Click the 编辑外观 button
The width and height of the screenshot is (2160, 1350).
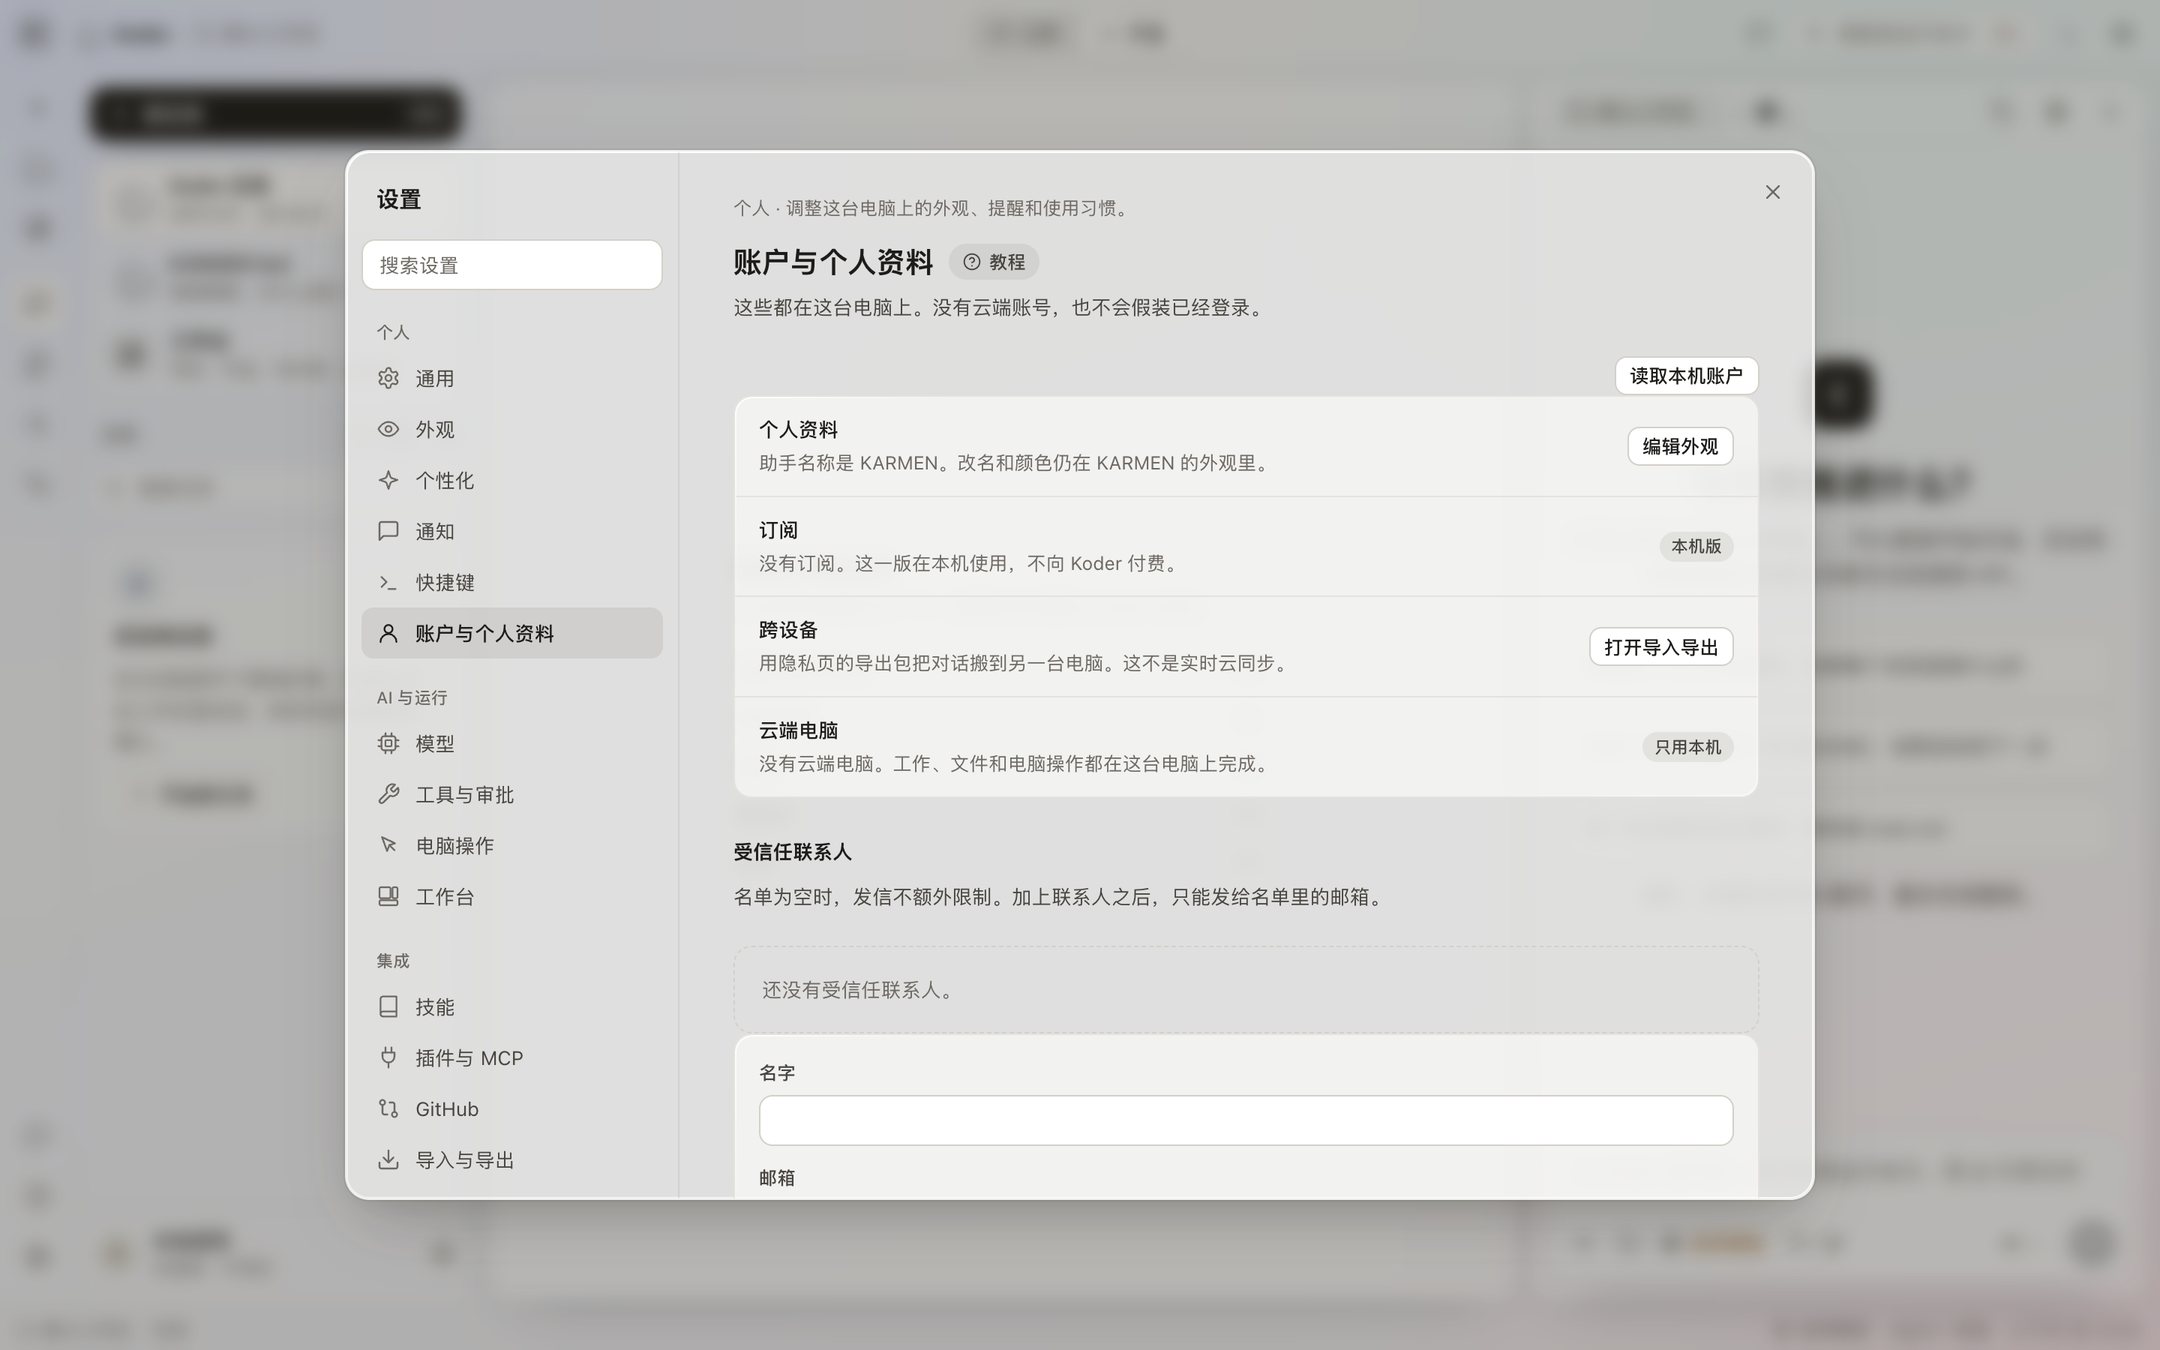1680,446
